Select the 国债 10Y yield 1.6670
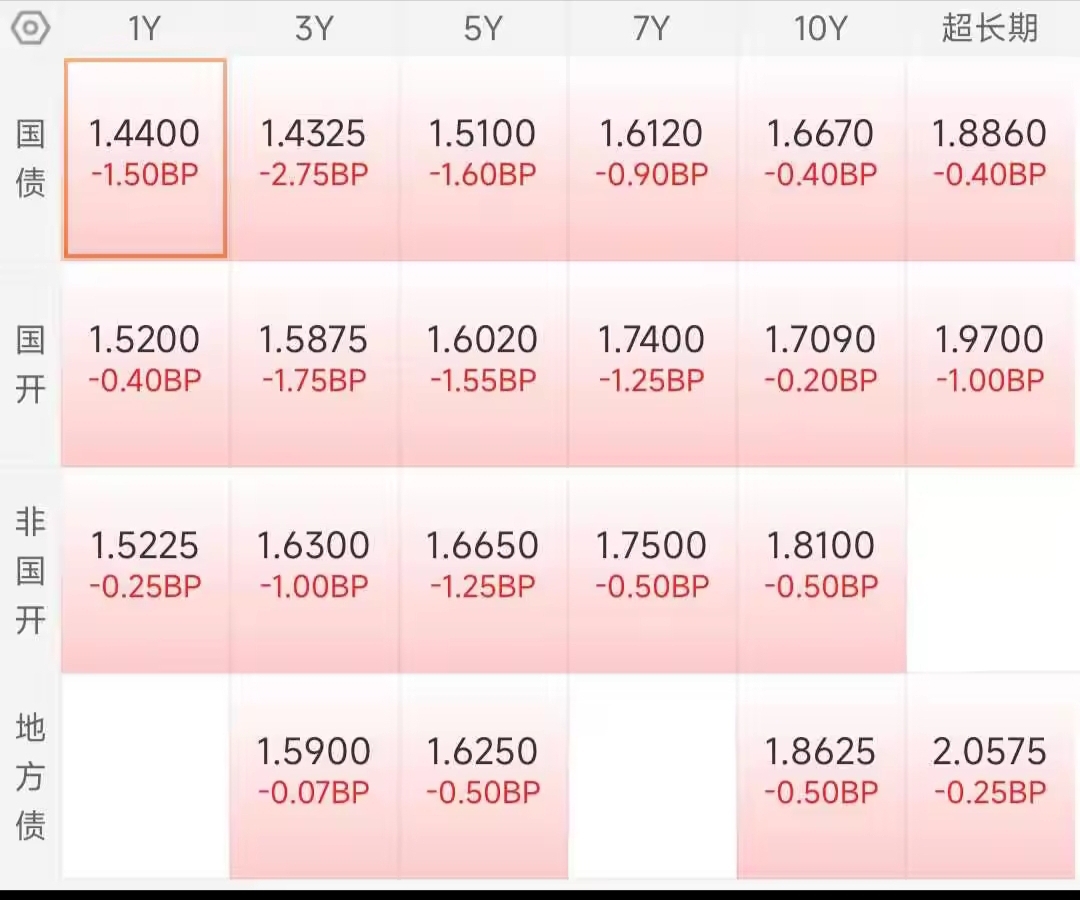 pos(821,158)
